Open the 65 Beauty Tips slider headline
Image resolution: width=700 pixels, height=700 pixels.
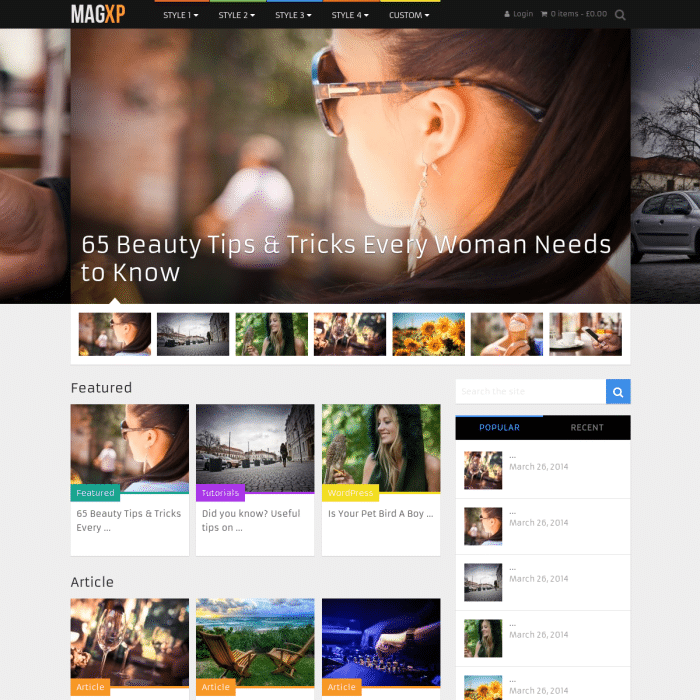345,258
